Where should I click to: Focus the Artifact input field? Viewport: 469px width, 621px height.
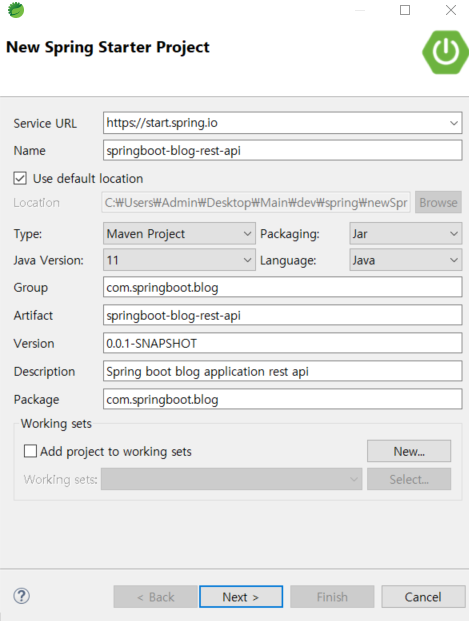click(x=282, y=315)
